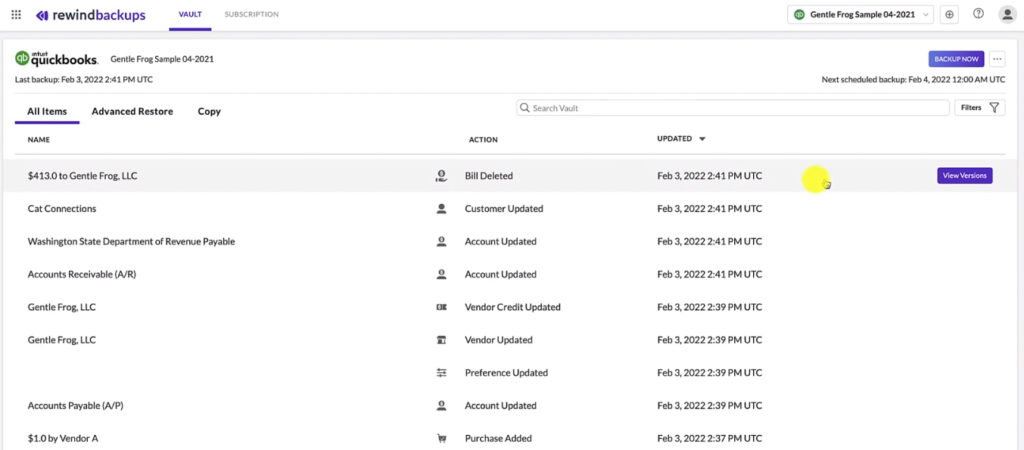Click the Backup Now button
The image size is (1024, 450).
[956, 59]
